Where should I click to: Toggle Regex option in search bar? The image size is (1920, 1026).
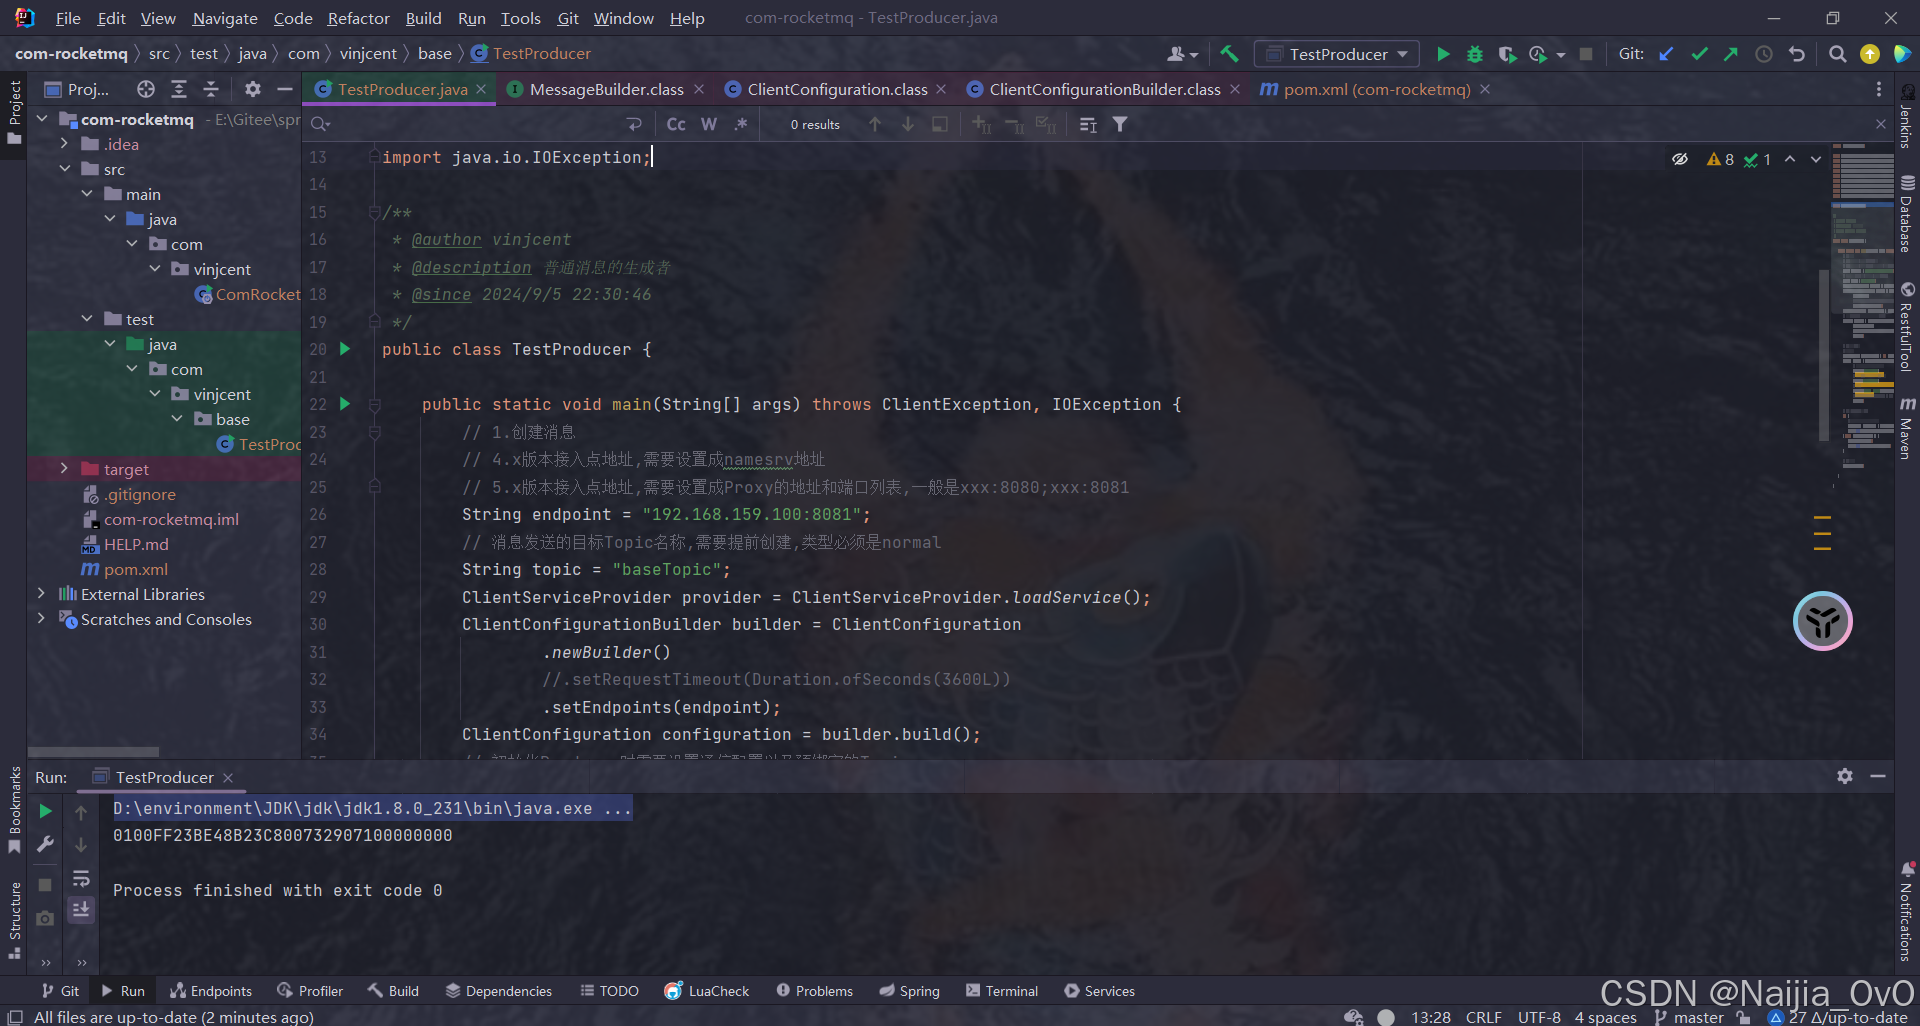(741, 124)
